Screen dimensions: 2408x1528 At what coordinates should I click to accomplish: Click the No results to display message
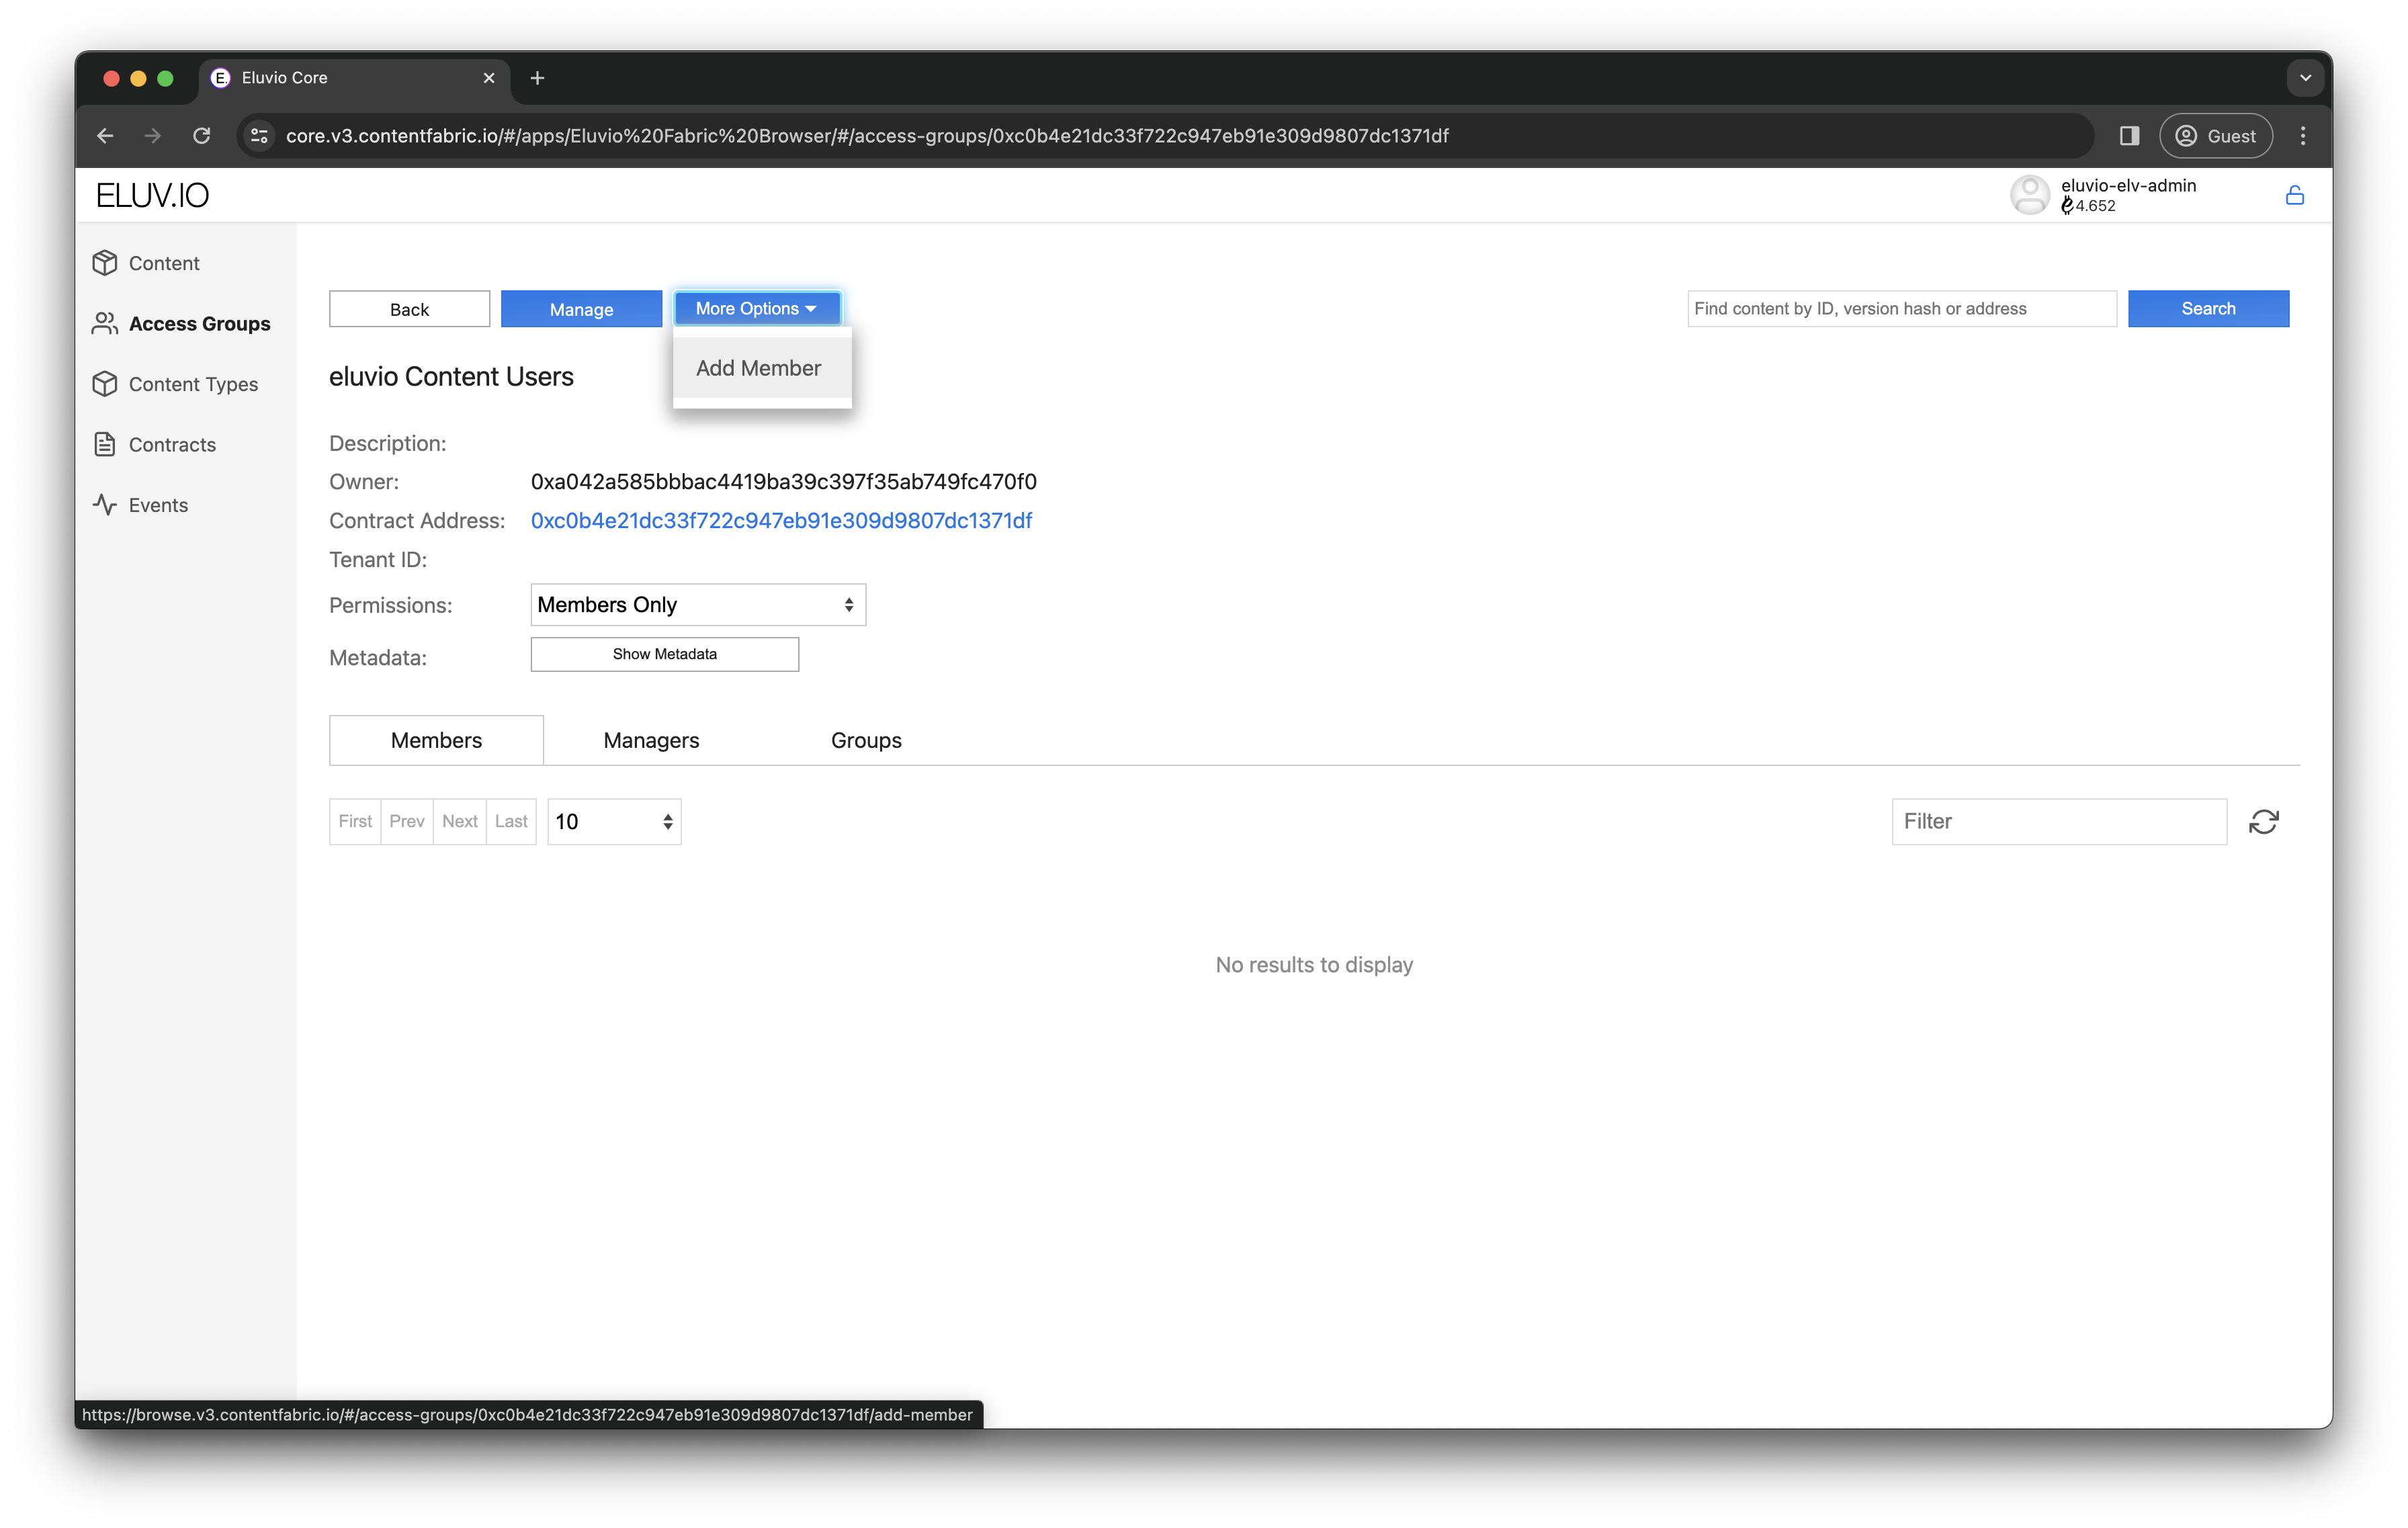1314,964
